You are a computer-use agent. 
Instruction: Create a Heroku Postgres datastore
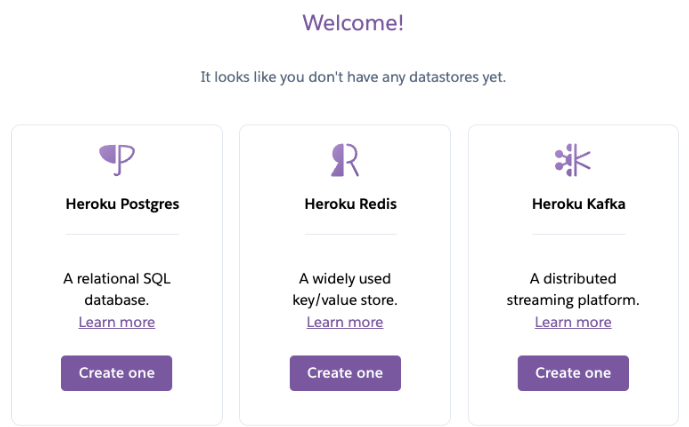pos(116,373)
